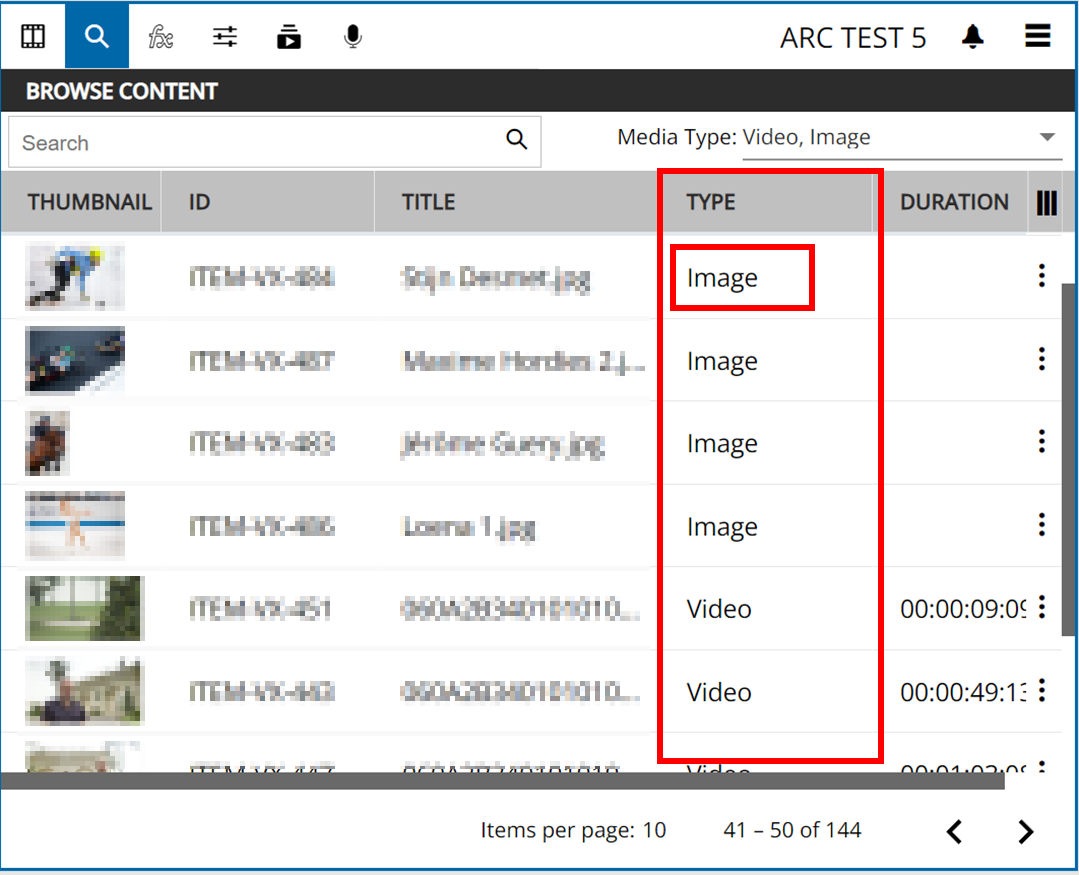Go to the previous page of results
This screenshot has width=1079, height=875.
(954, 831)
